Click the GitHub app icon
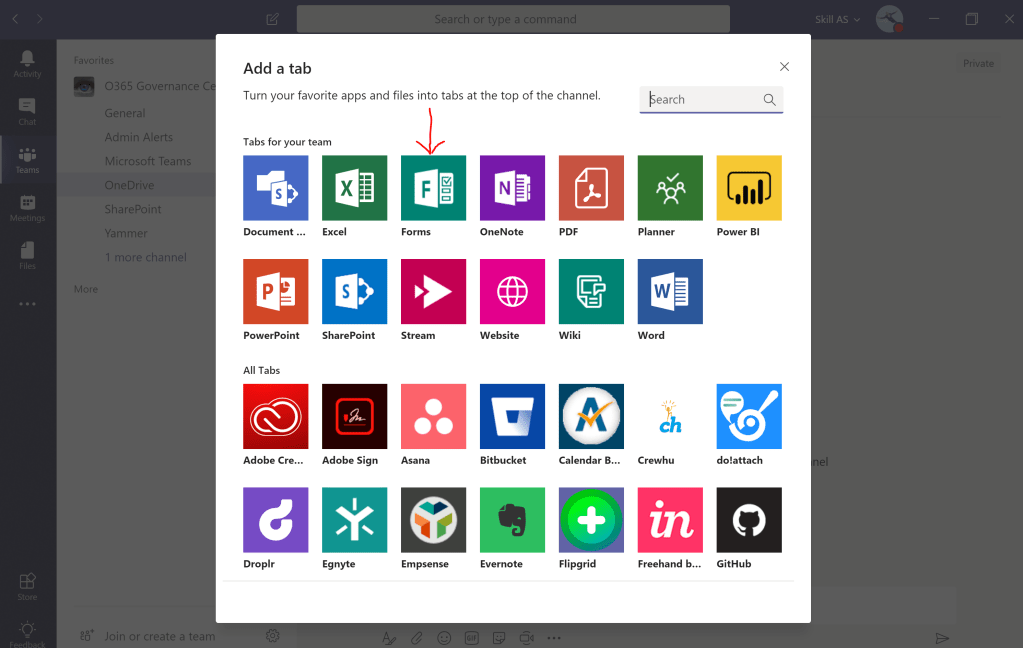This screenshot has width=1023, height=648. tap(748, 519)
